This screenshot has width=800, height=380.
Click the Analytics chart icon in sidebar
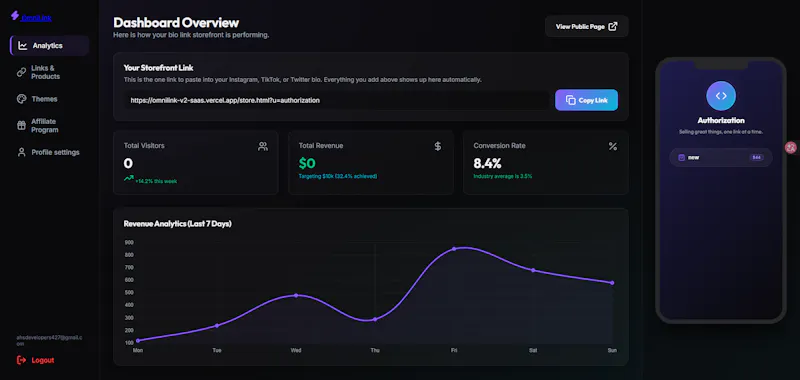[22, 46]
